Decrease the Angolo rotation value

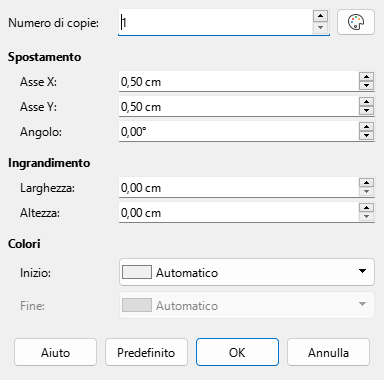coord(366,136)
